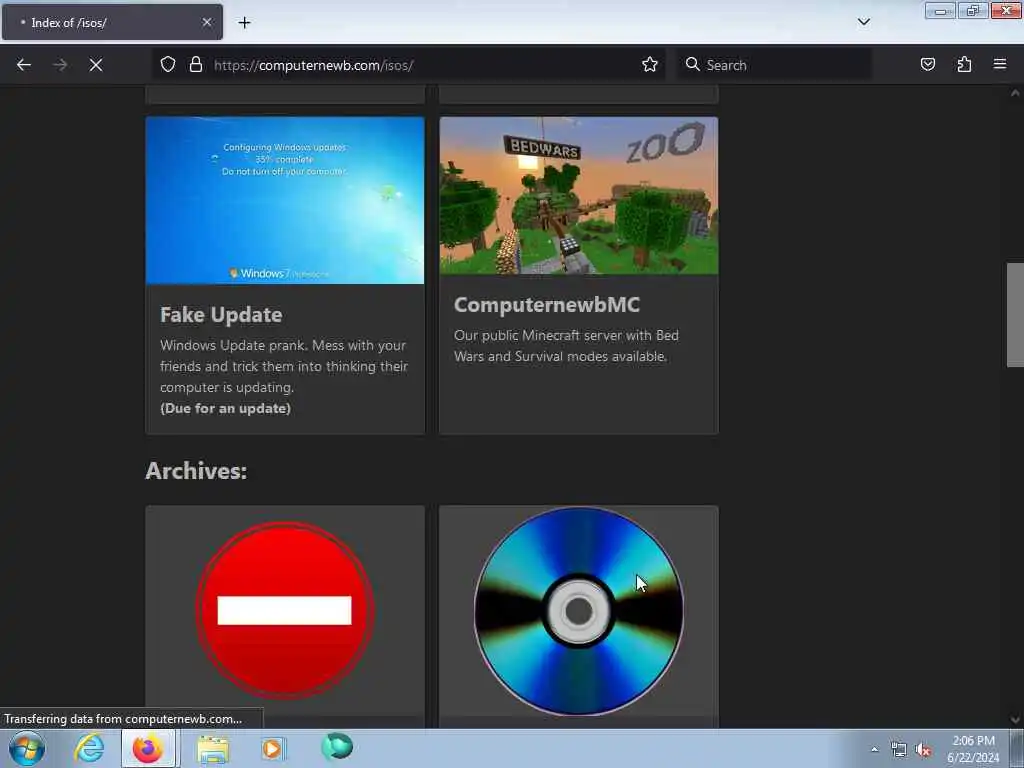
Task: Click the scrollbar up arrow
Action: (x=1015, y=93)
